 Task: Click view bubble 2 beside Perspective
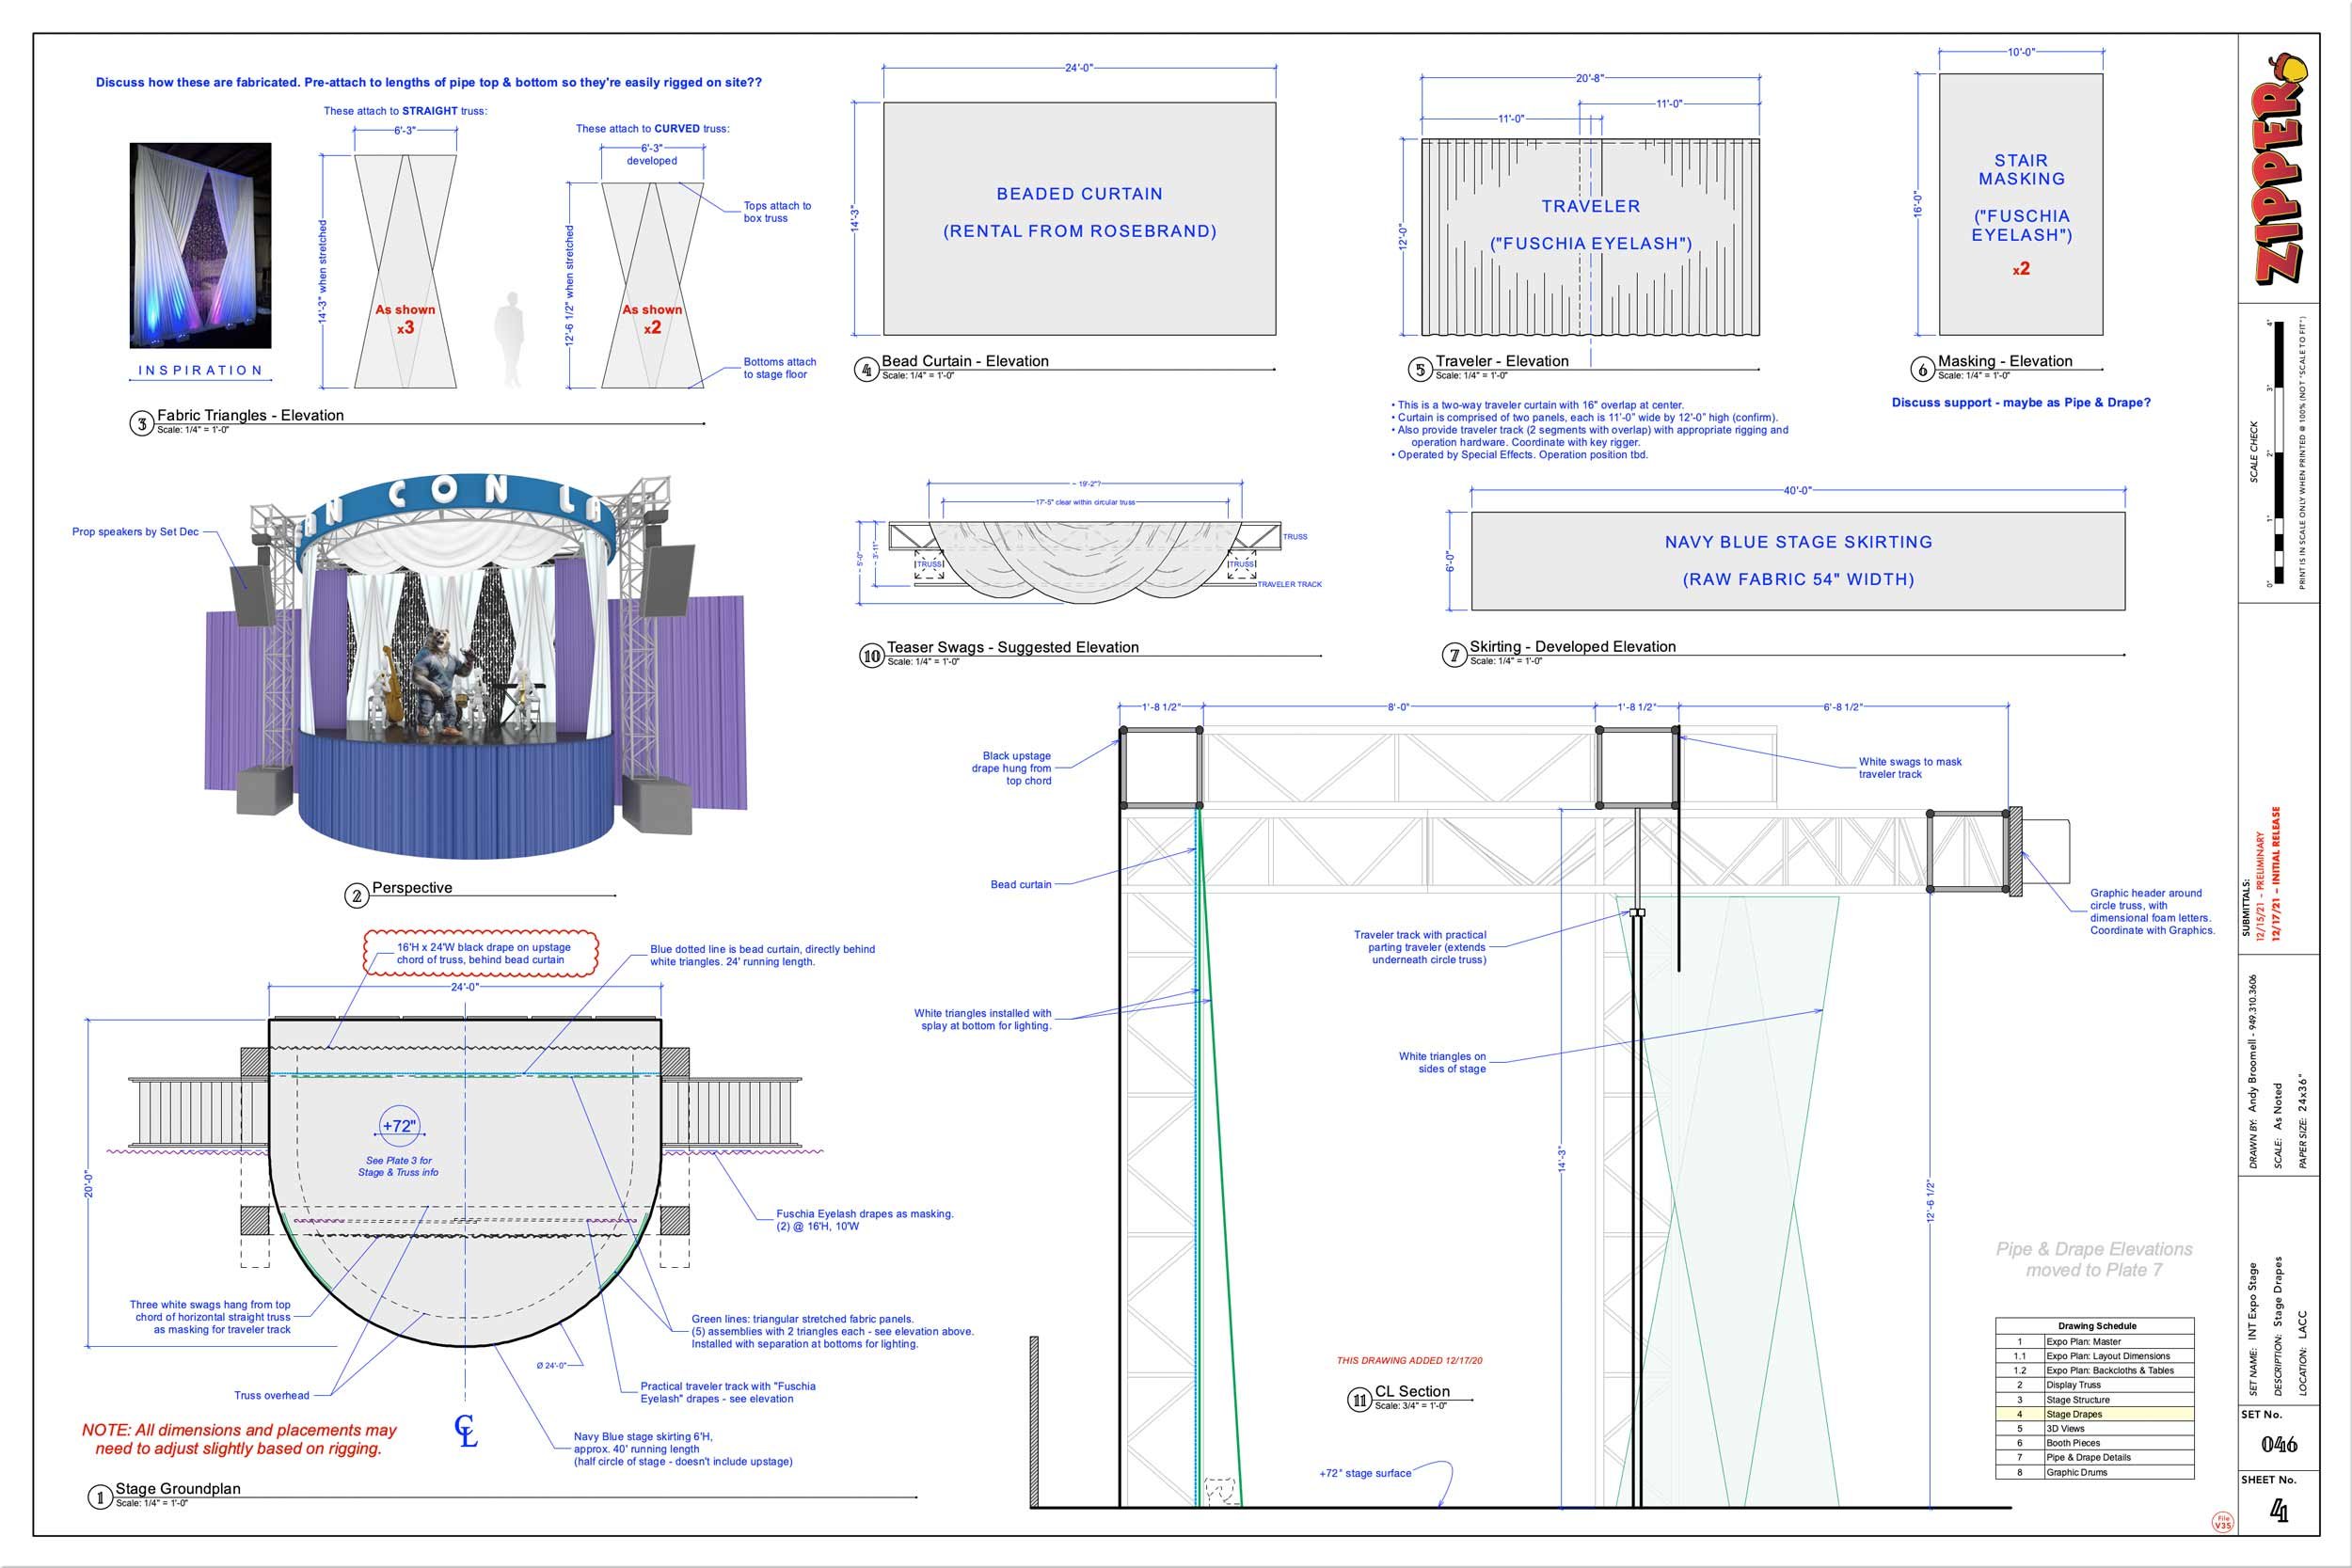(357, 896)
